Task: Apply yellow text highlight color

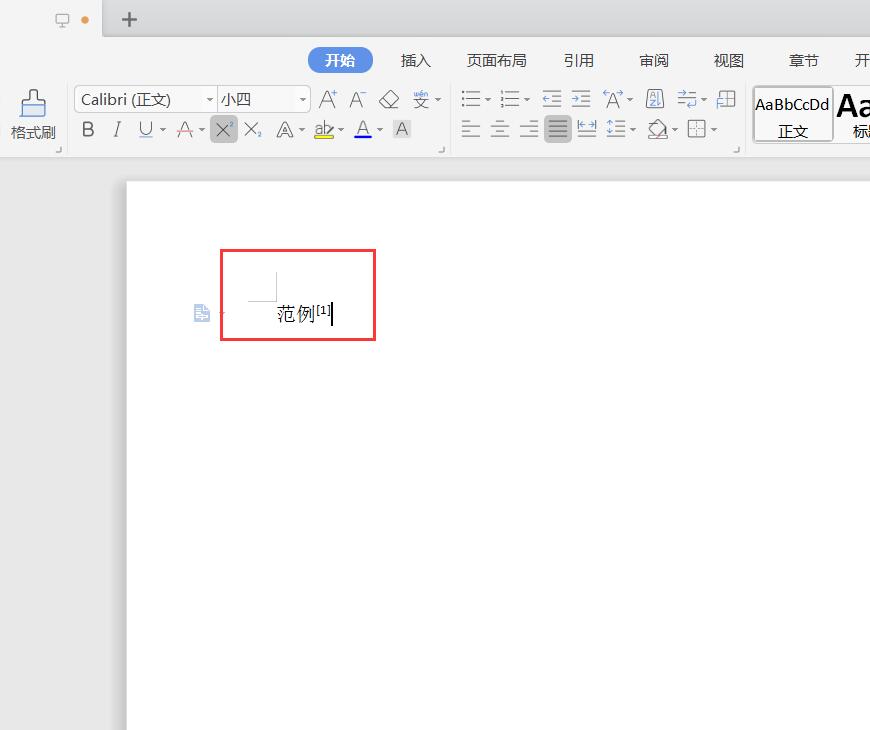Action: 323,129
